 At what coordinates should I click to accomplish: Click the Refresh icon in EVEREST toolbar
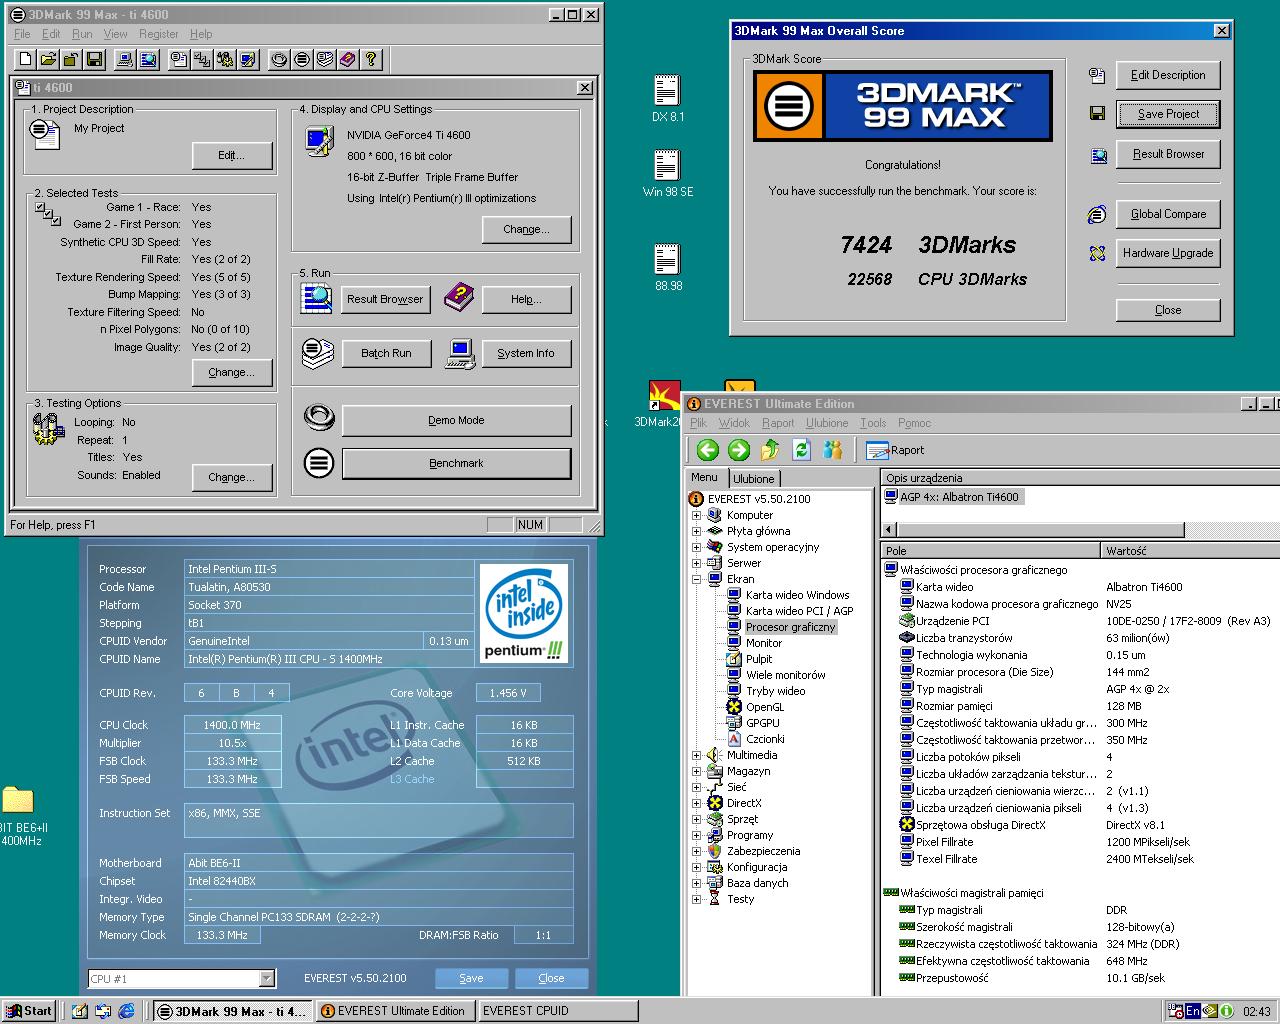tap(801, 450)
